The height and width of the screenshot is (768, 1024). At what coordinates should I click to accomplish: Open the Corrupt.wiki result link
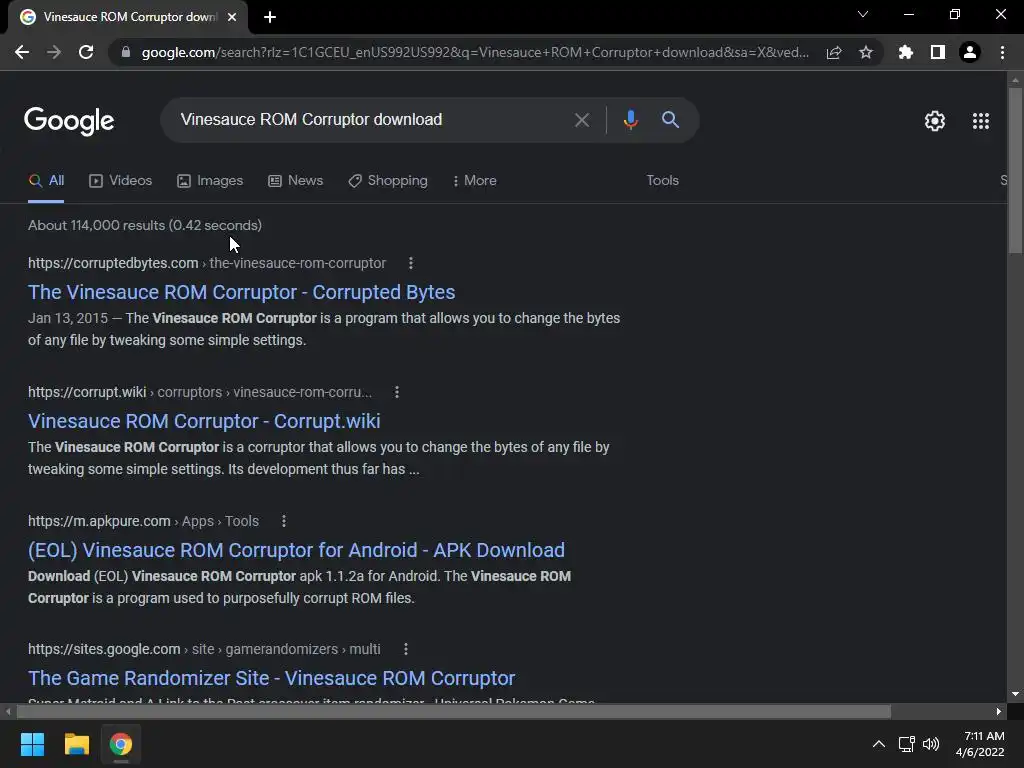tap(204, 421)
